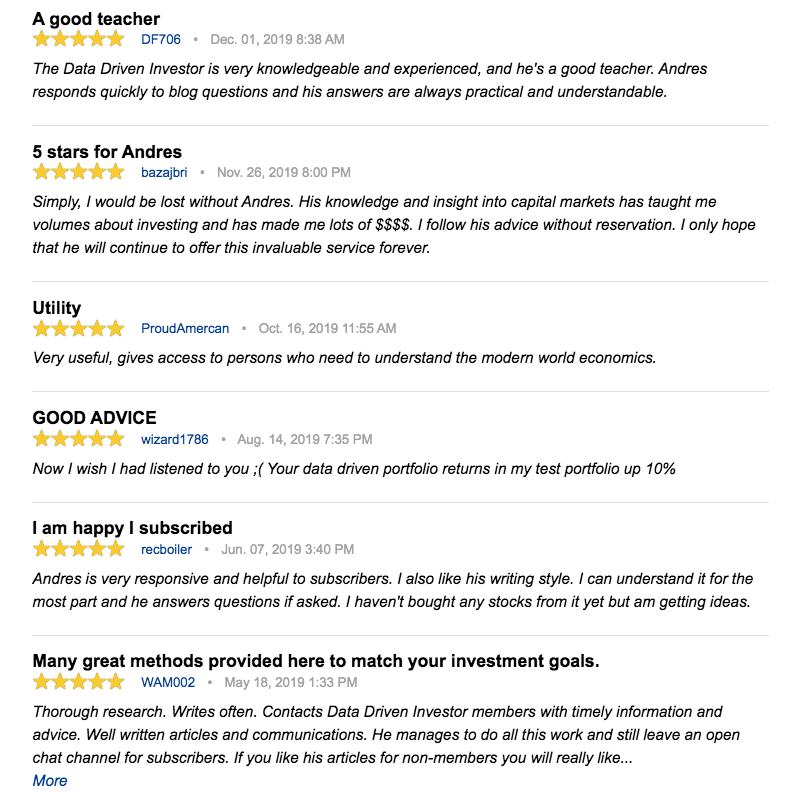This screenshot has height=792, width=791.
Task: Click star rating on 'Many great methods' review
Action: [x=78, y=682]
